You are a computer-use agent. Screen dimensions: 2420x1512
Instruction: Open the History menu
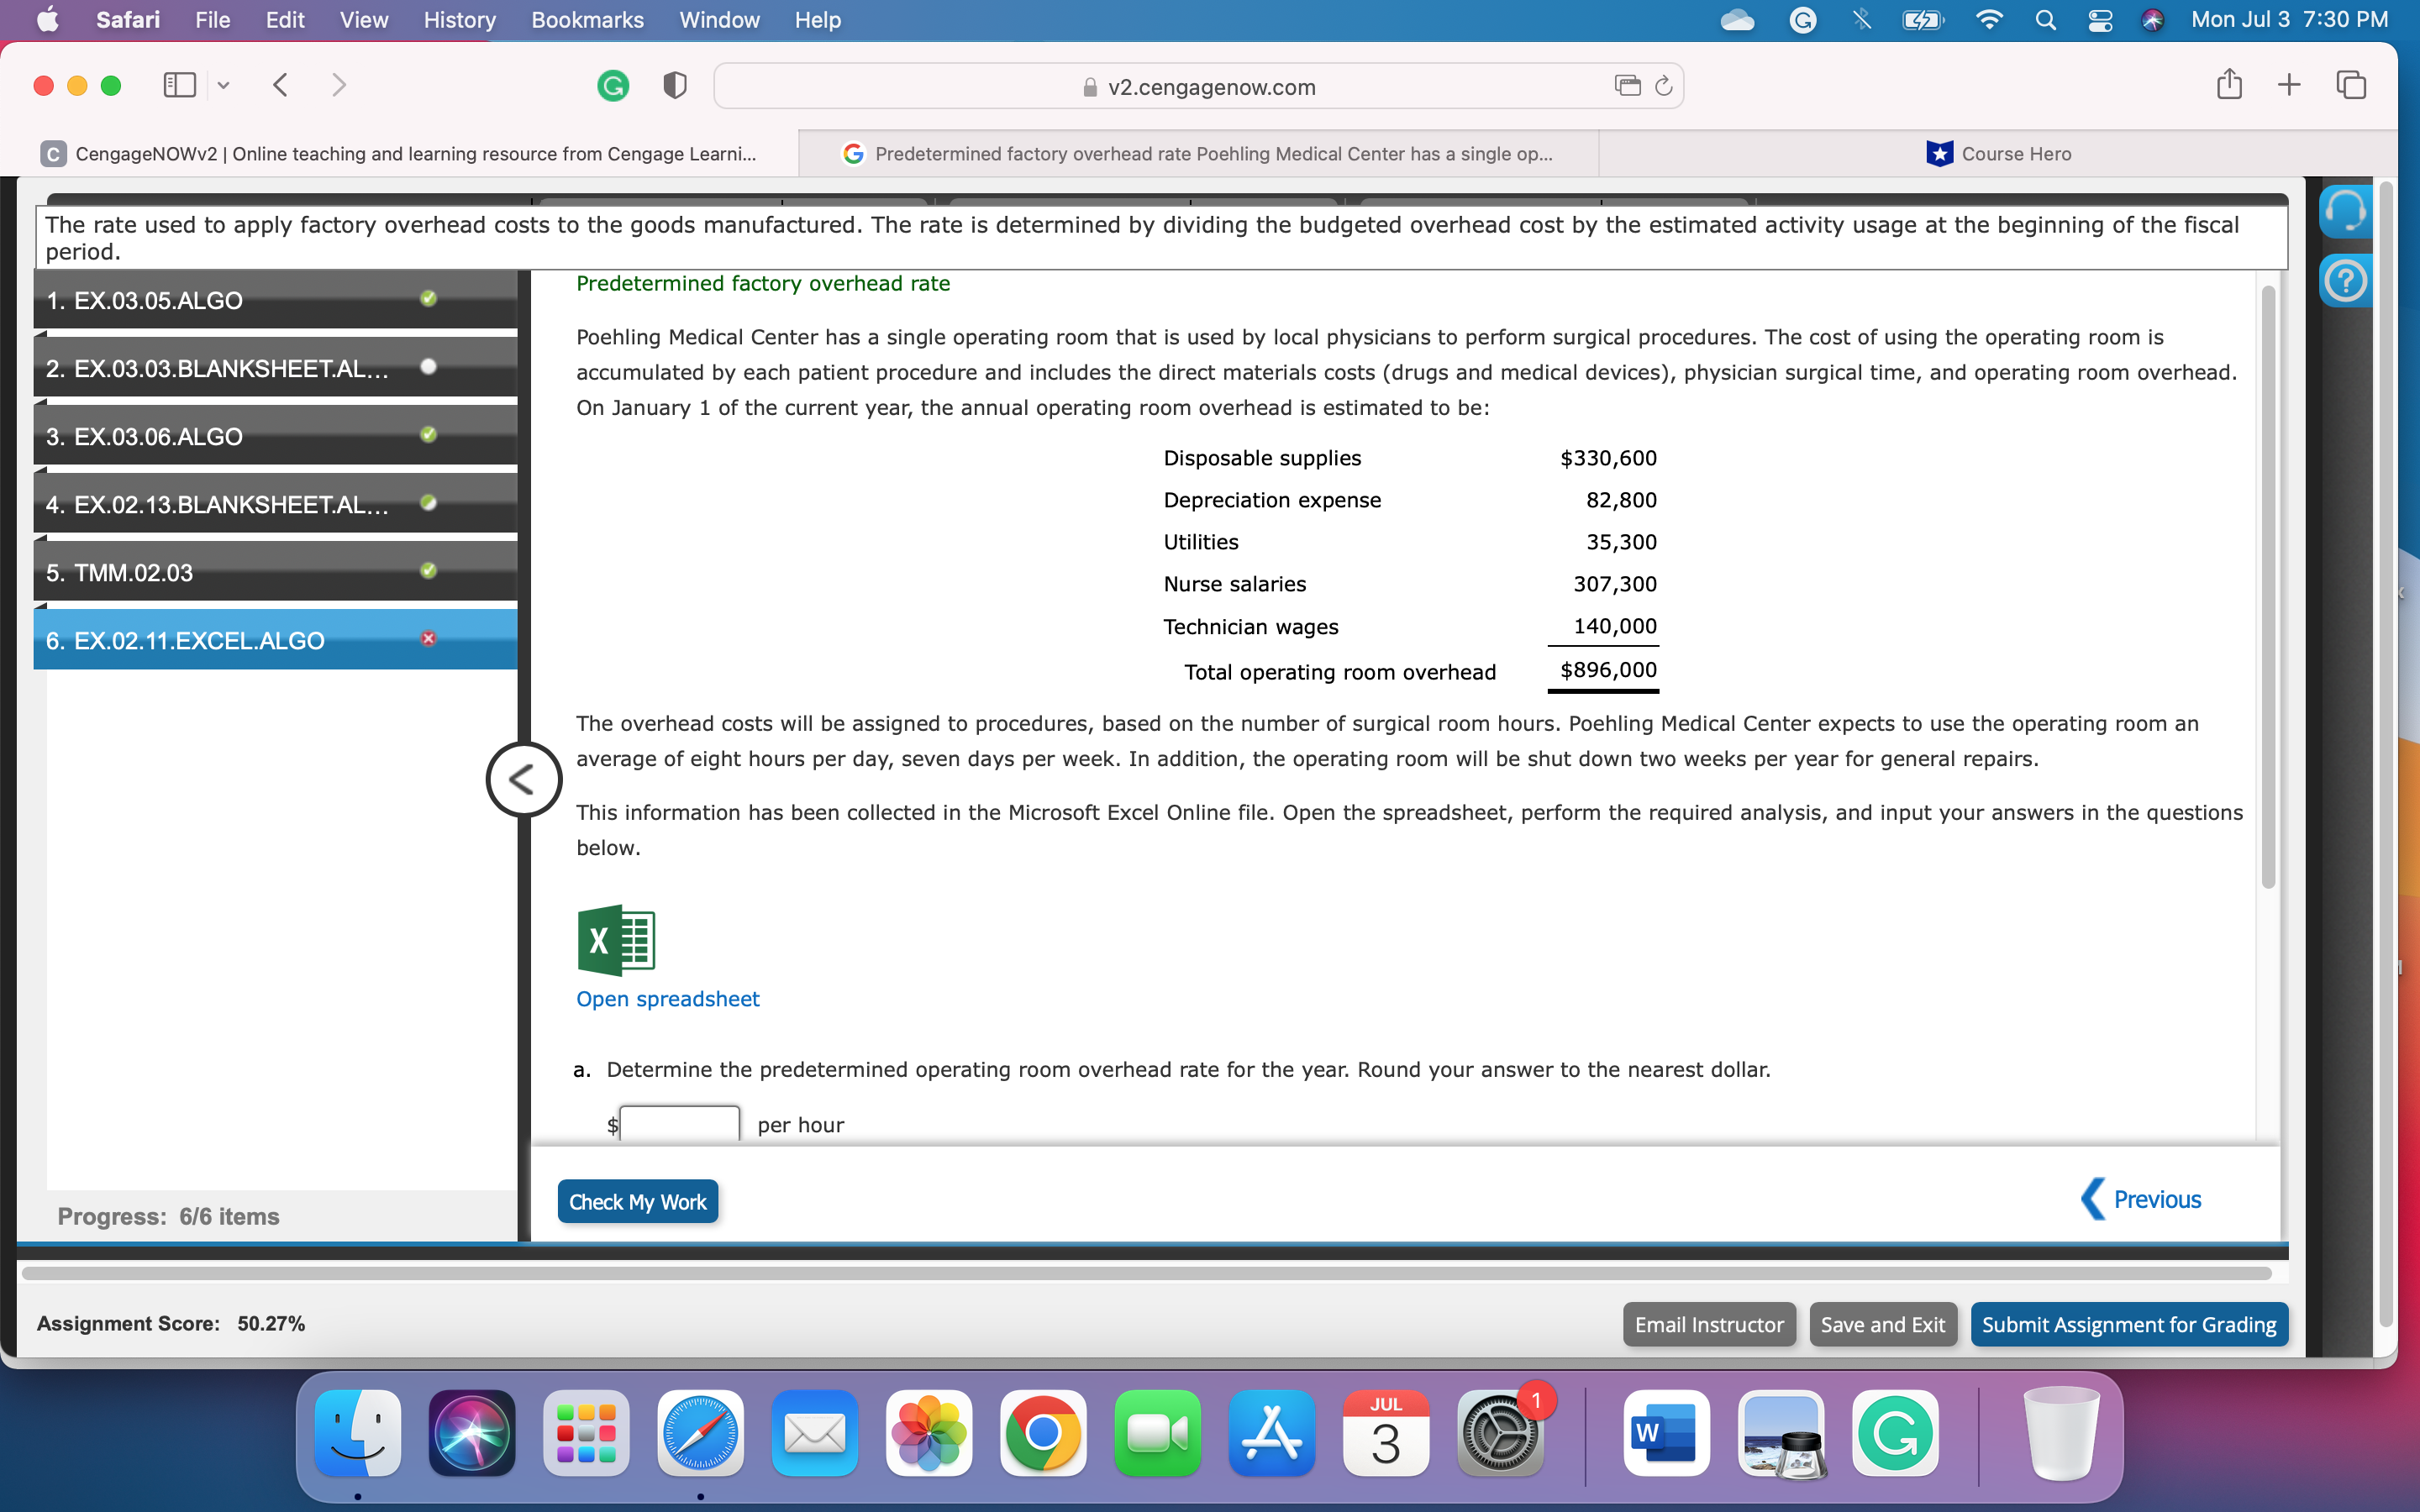click(x=458, y=20)
